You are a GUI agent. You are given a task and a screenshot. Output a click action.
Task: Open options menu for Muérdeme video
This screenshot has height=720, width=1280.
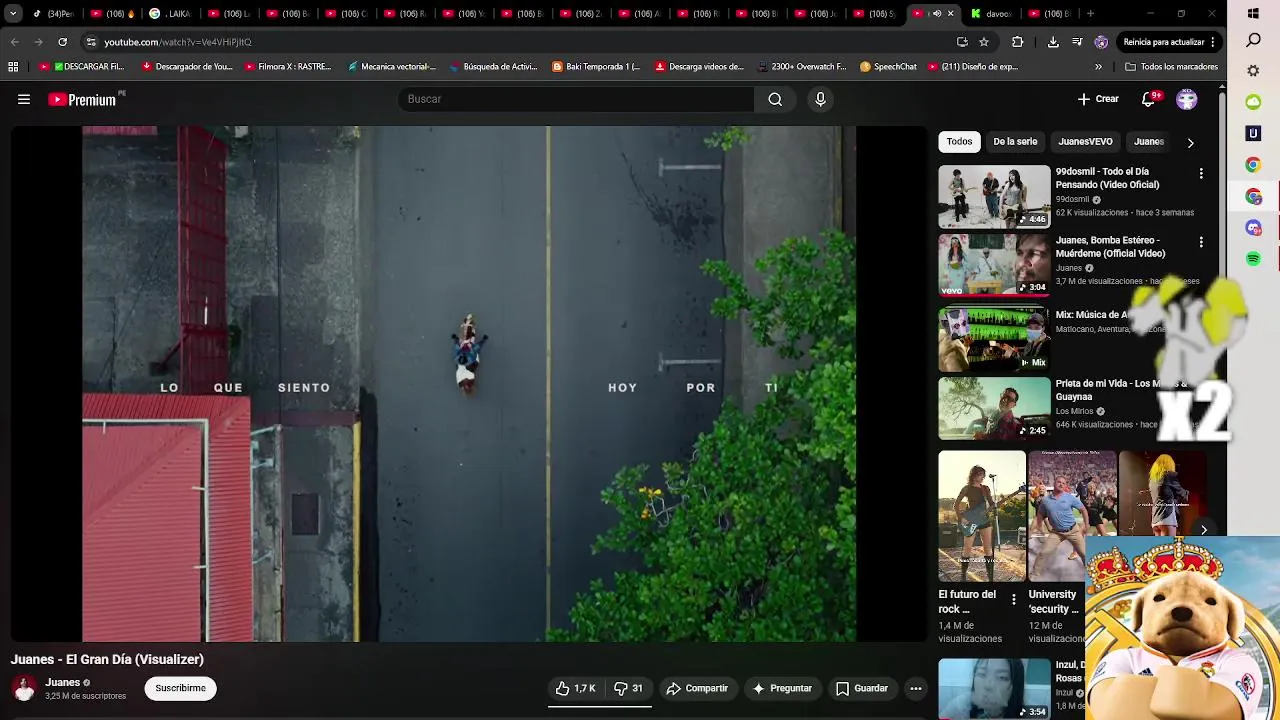pos(1201,242)
